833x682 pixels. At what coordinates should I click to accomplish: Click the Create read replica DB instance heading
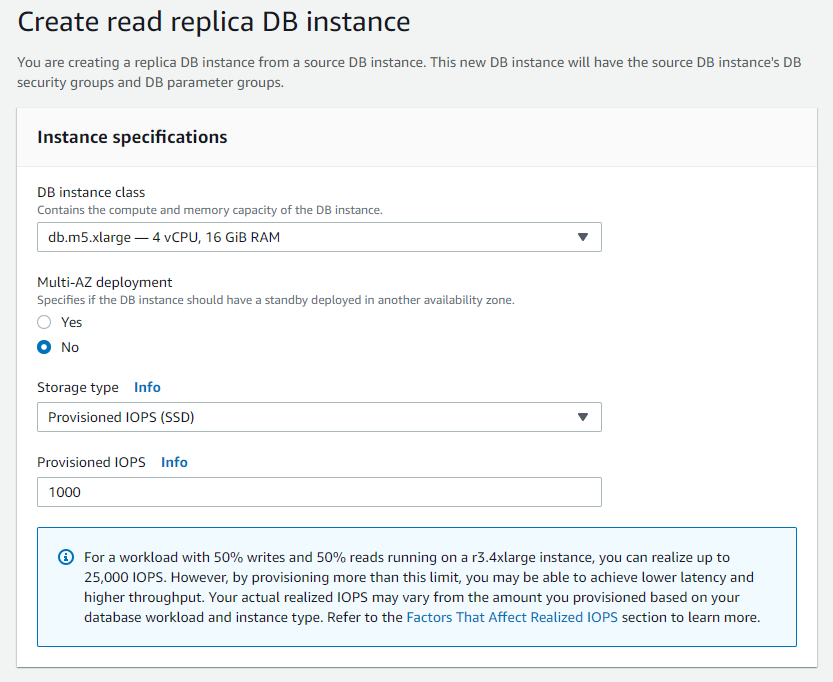click(214, 21)
